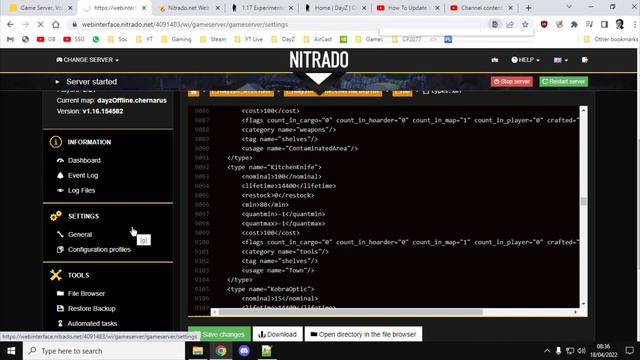The image size is (640, 360).
Task: Open the Chrome three-dot menu
Action: (x=635, y=24)
